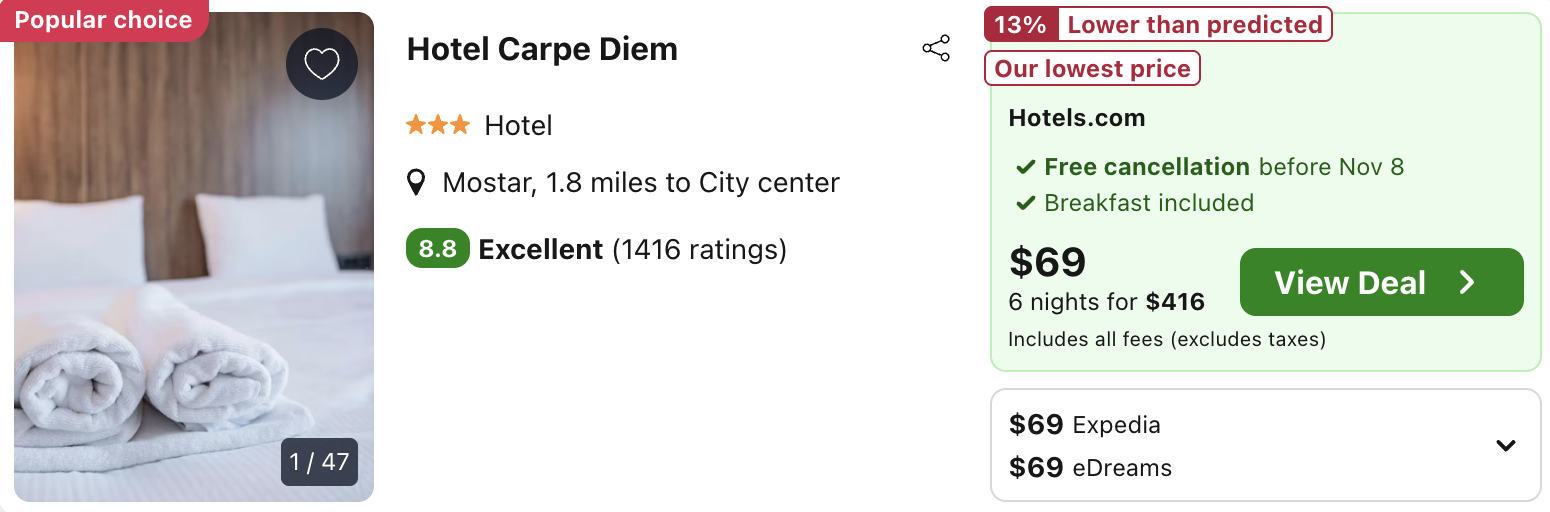Click the Free cancellation checkmark icon
Screen dimensions: 1550x512
click(x=1025, y=167)
